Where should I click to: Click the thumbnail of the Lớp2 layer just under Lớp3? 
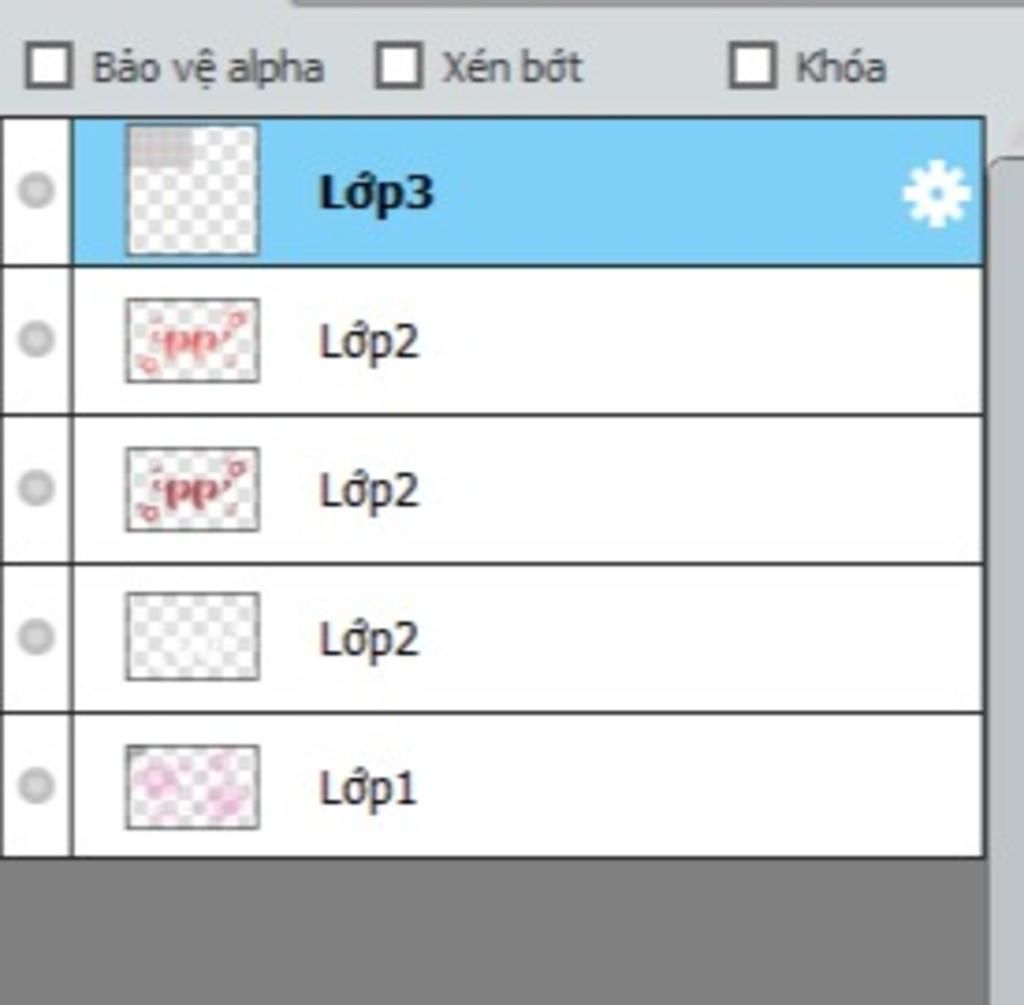(x=193, y=340)
